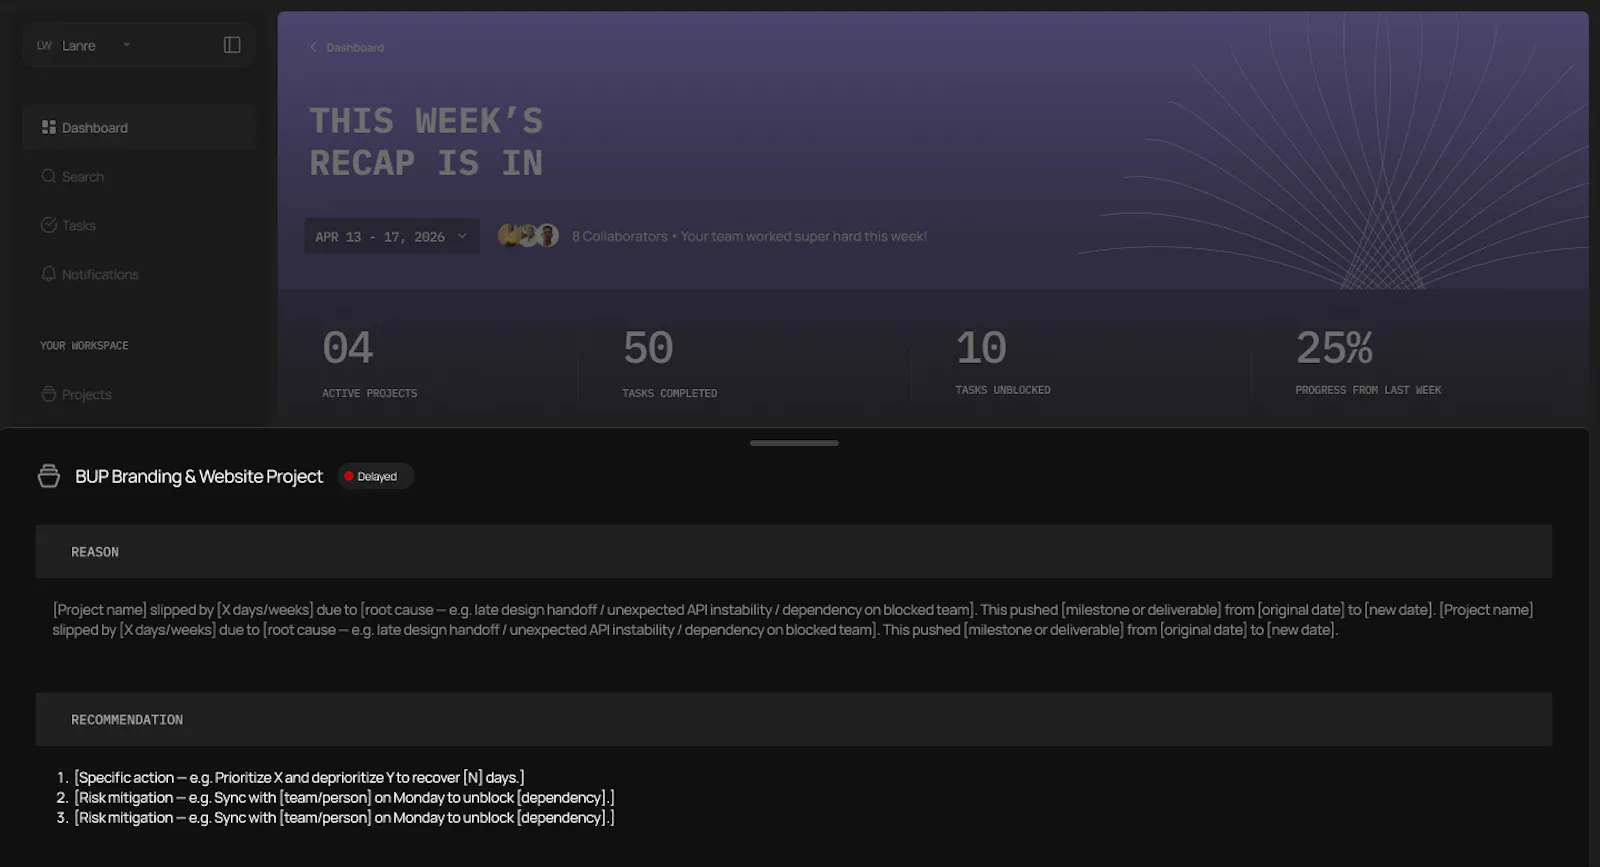Select the 04 Active Projects stat
The image size is (1600, 867).
370,364
